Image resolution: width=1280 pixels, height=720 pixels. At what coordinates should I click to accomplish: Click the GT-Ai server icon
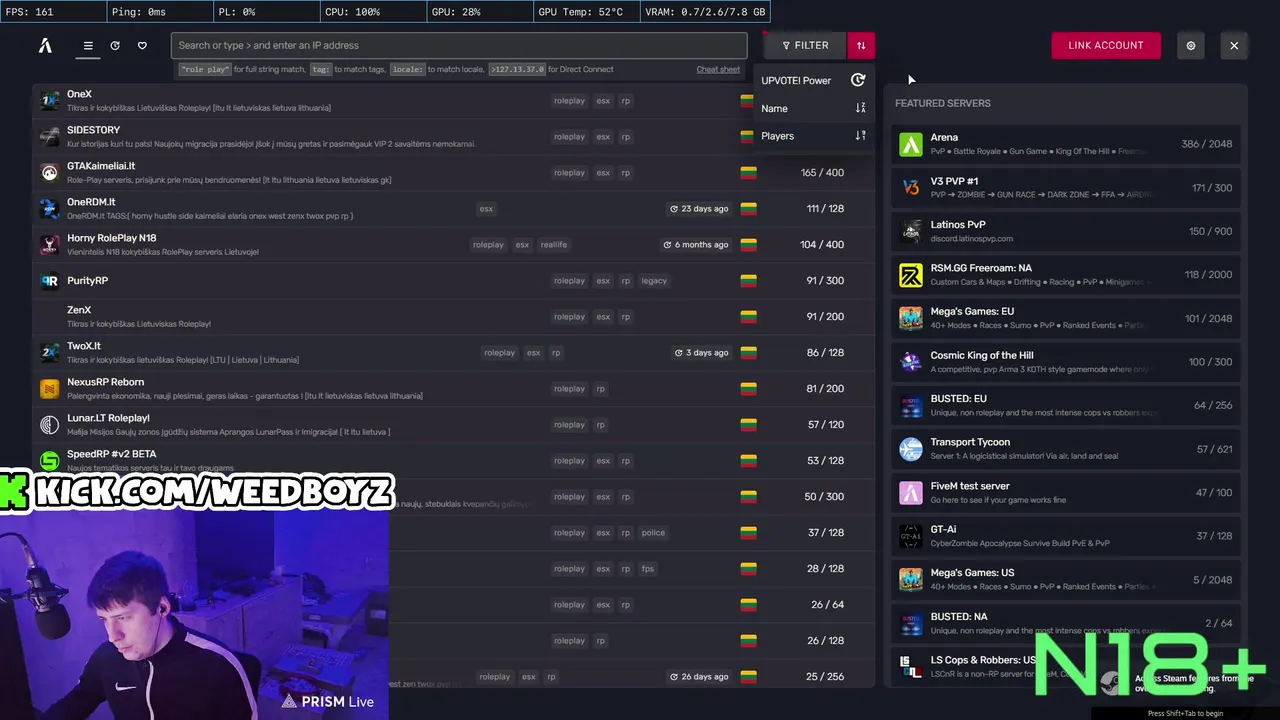click(910, 535)
